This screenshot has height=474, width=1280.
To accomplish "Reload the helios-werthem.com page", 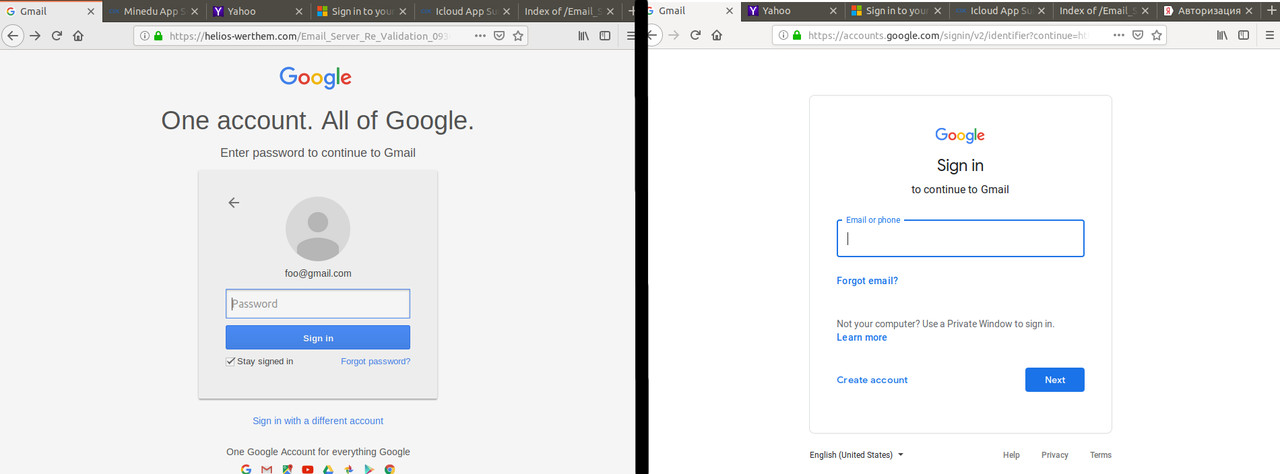I will coord(57,35).
